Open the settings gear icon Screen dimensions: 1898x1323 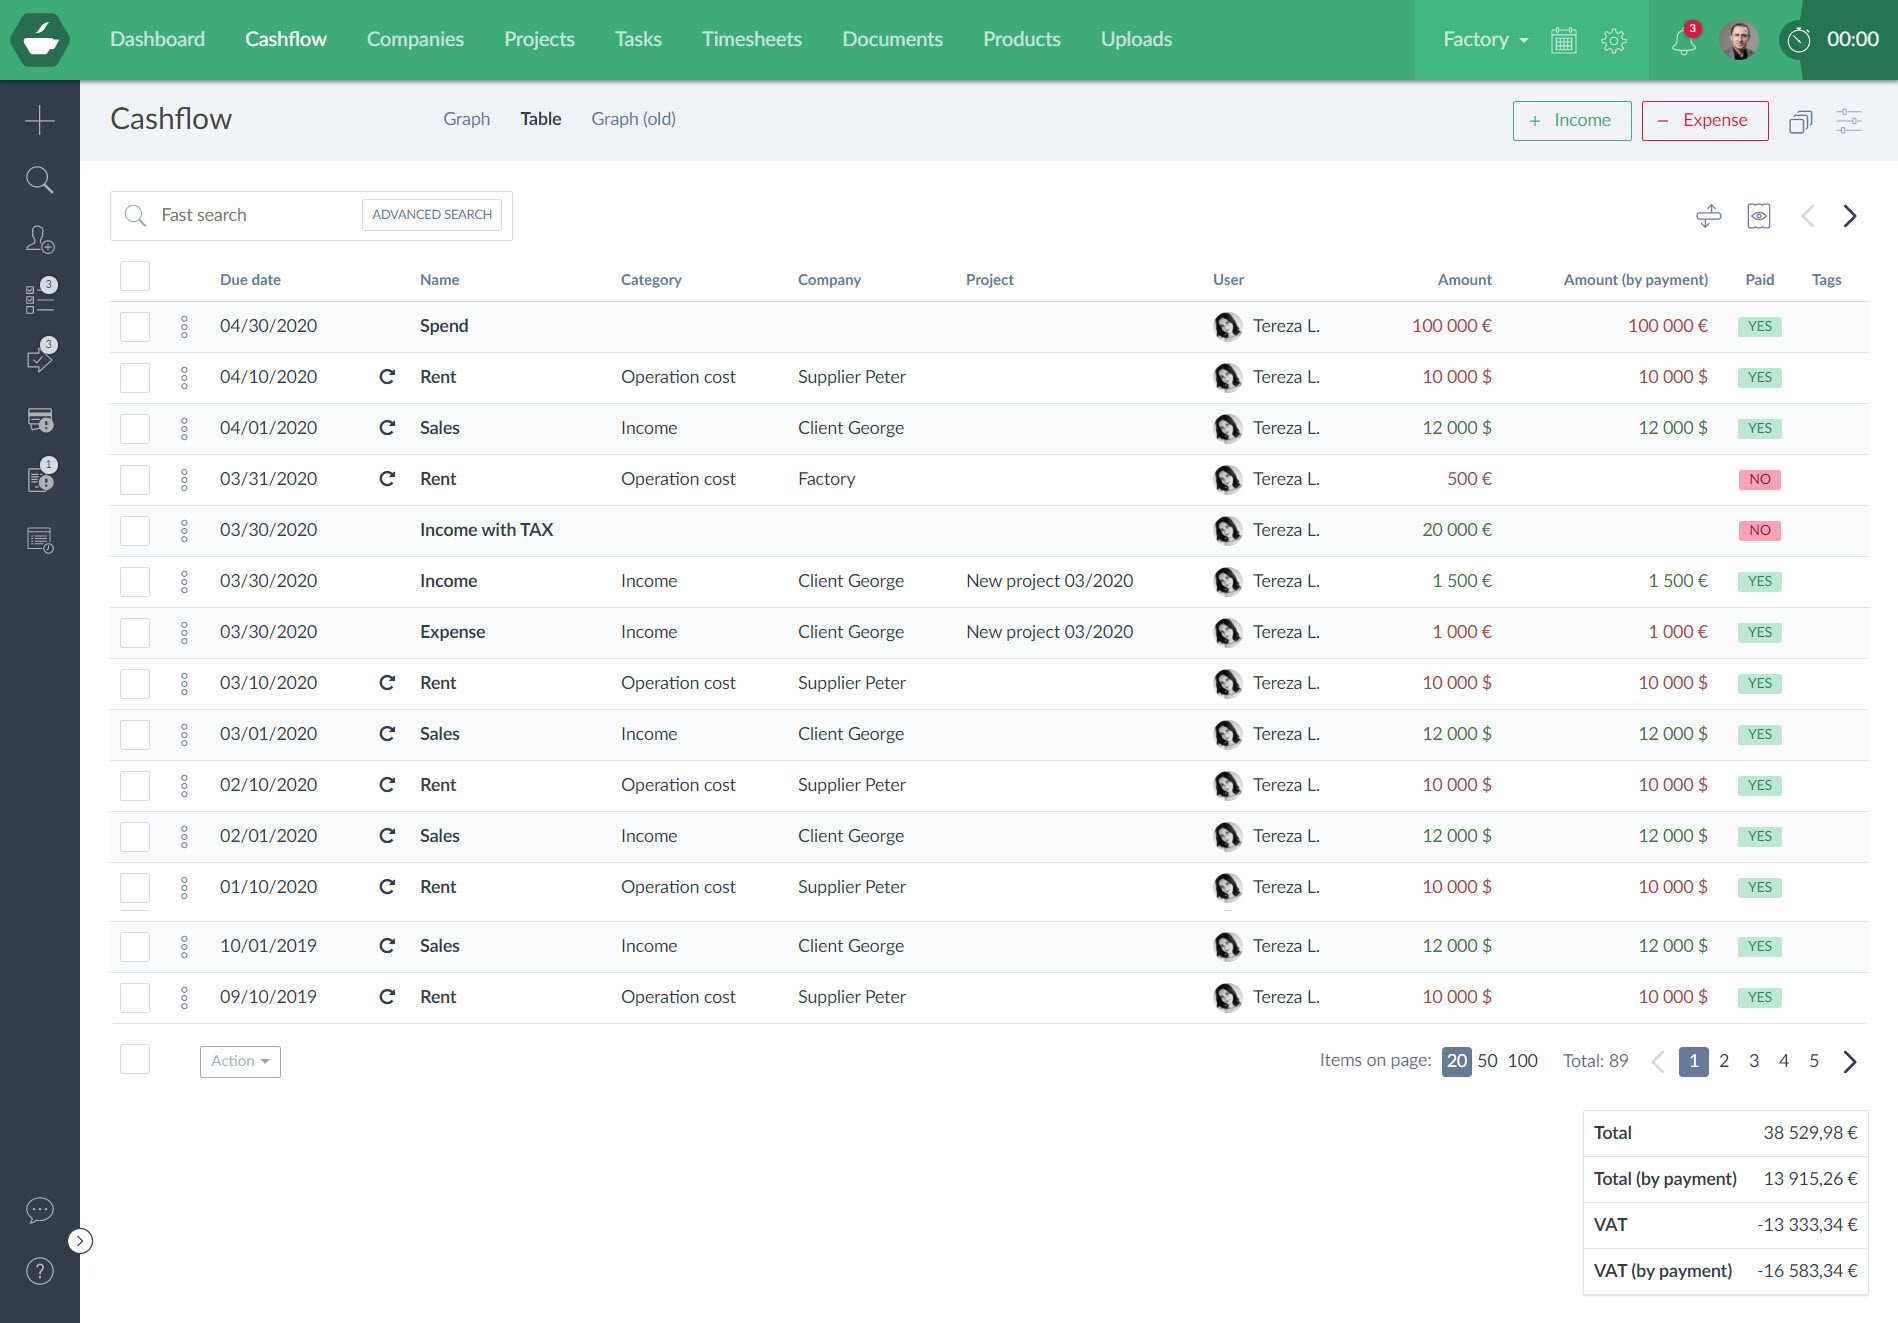click(x=1613, y=40)
